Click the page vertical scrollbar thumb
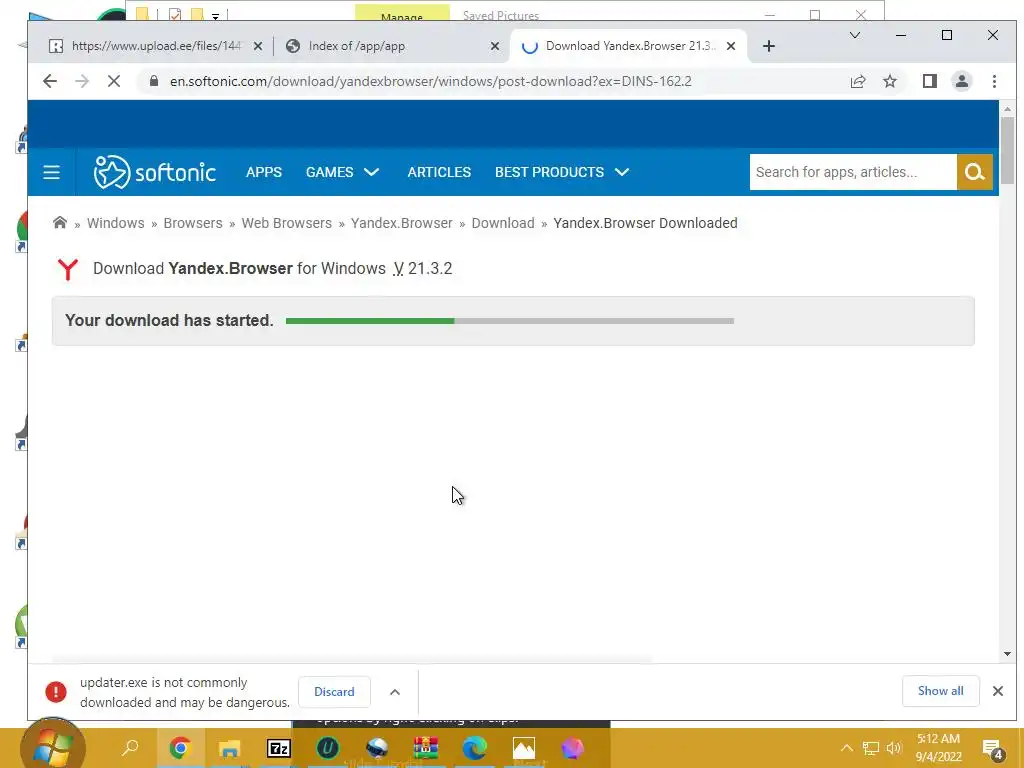 pyautogui.click(x=1007, y=150)
